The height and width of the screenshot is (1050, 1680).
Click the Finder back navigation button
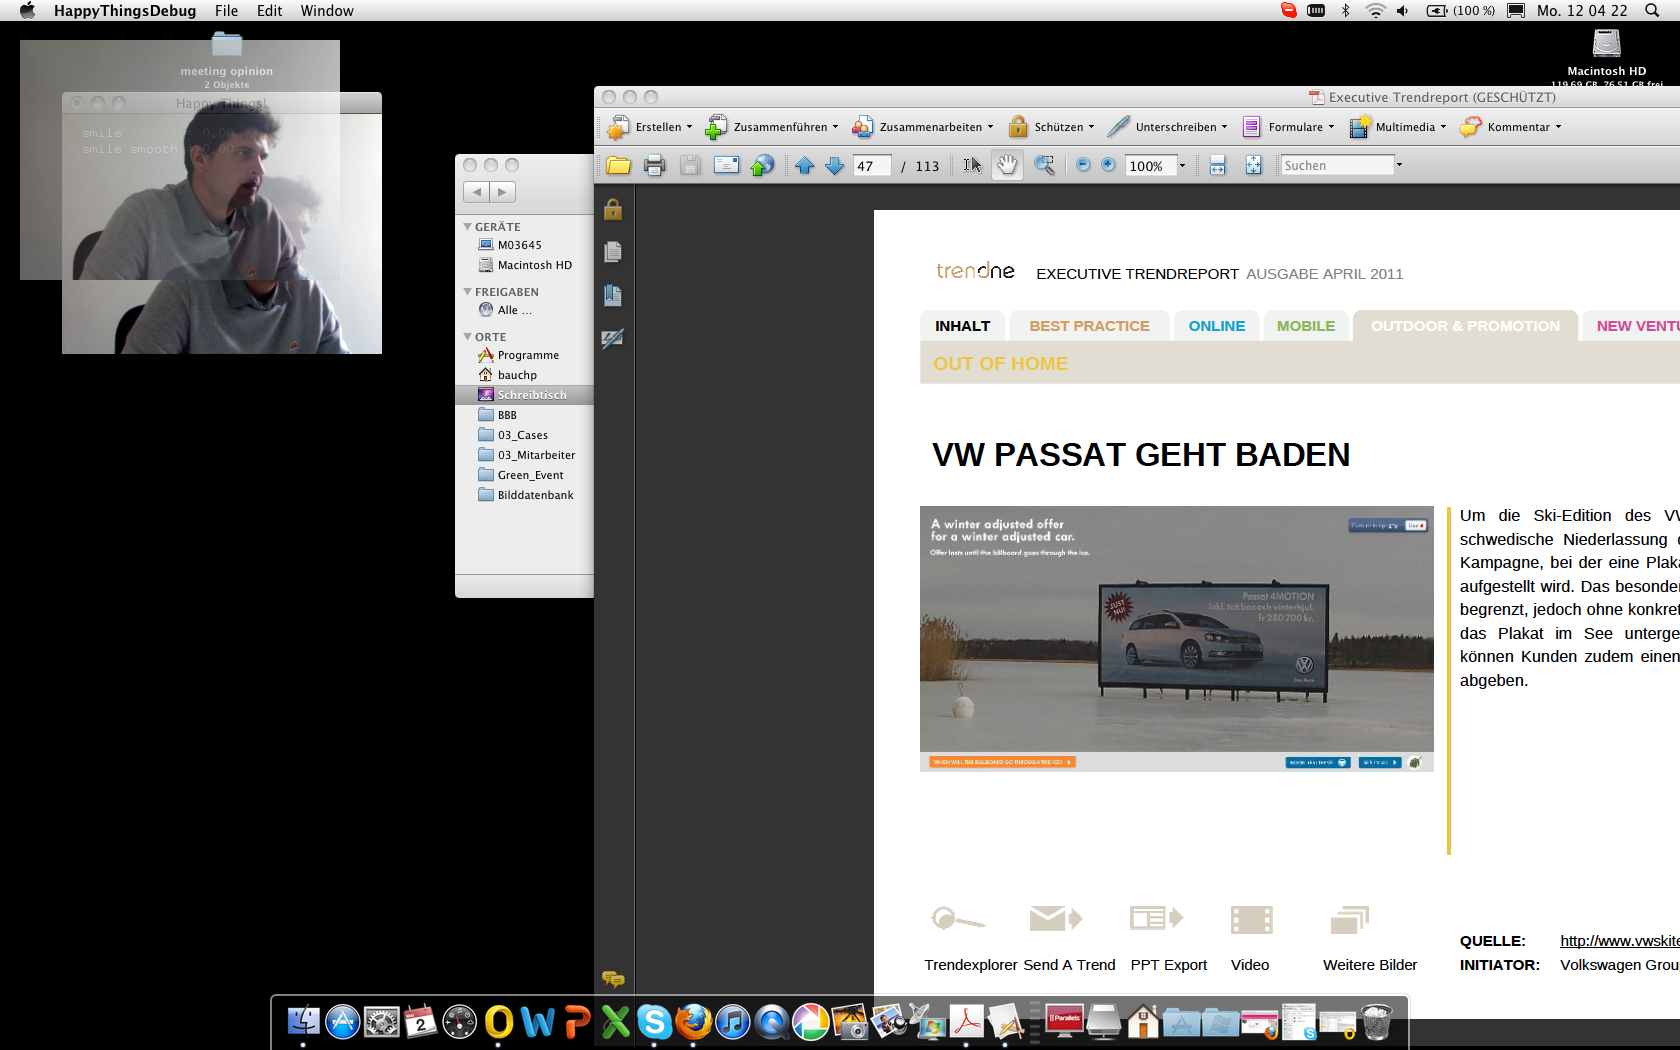477,192
